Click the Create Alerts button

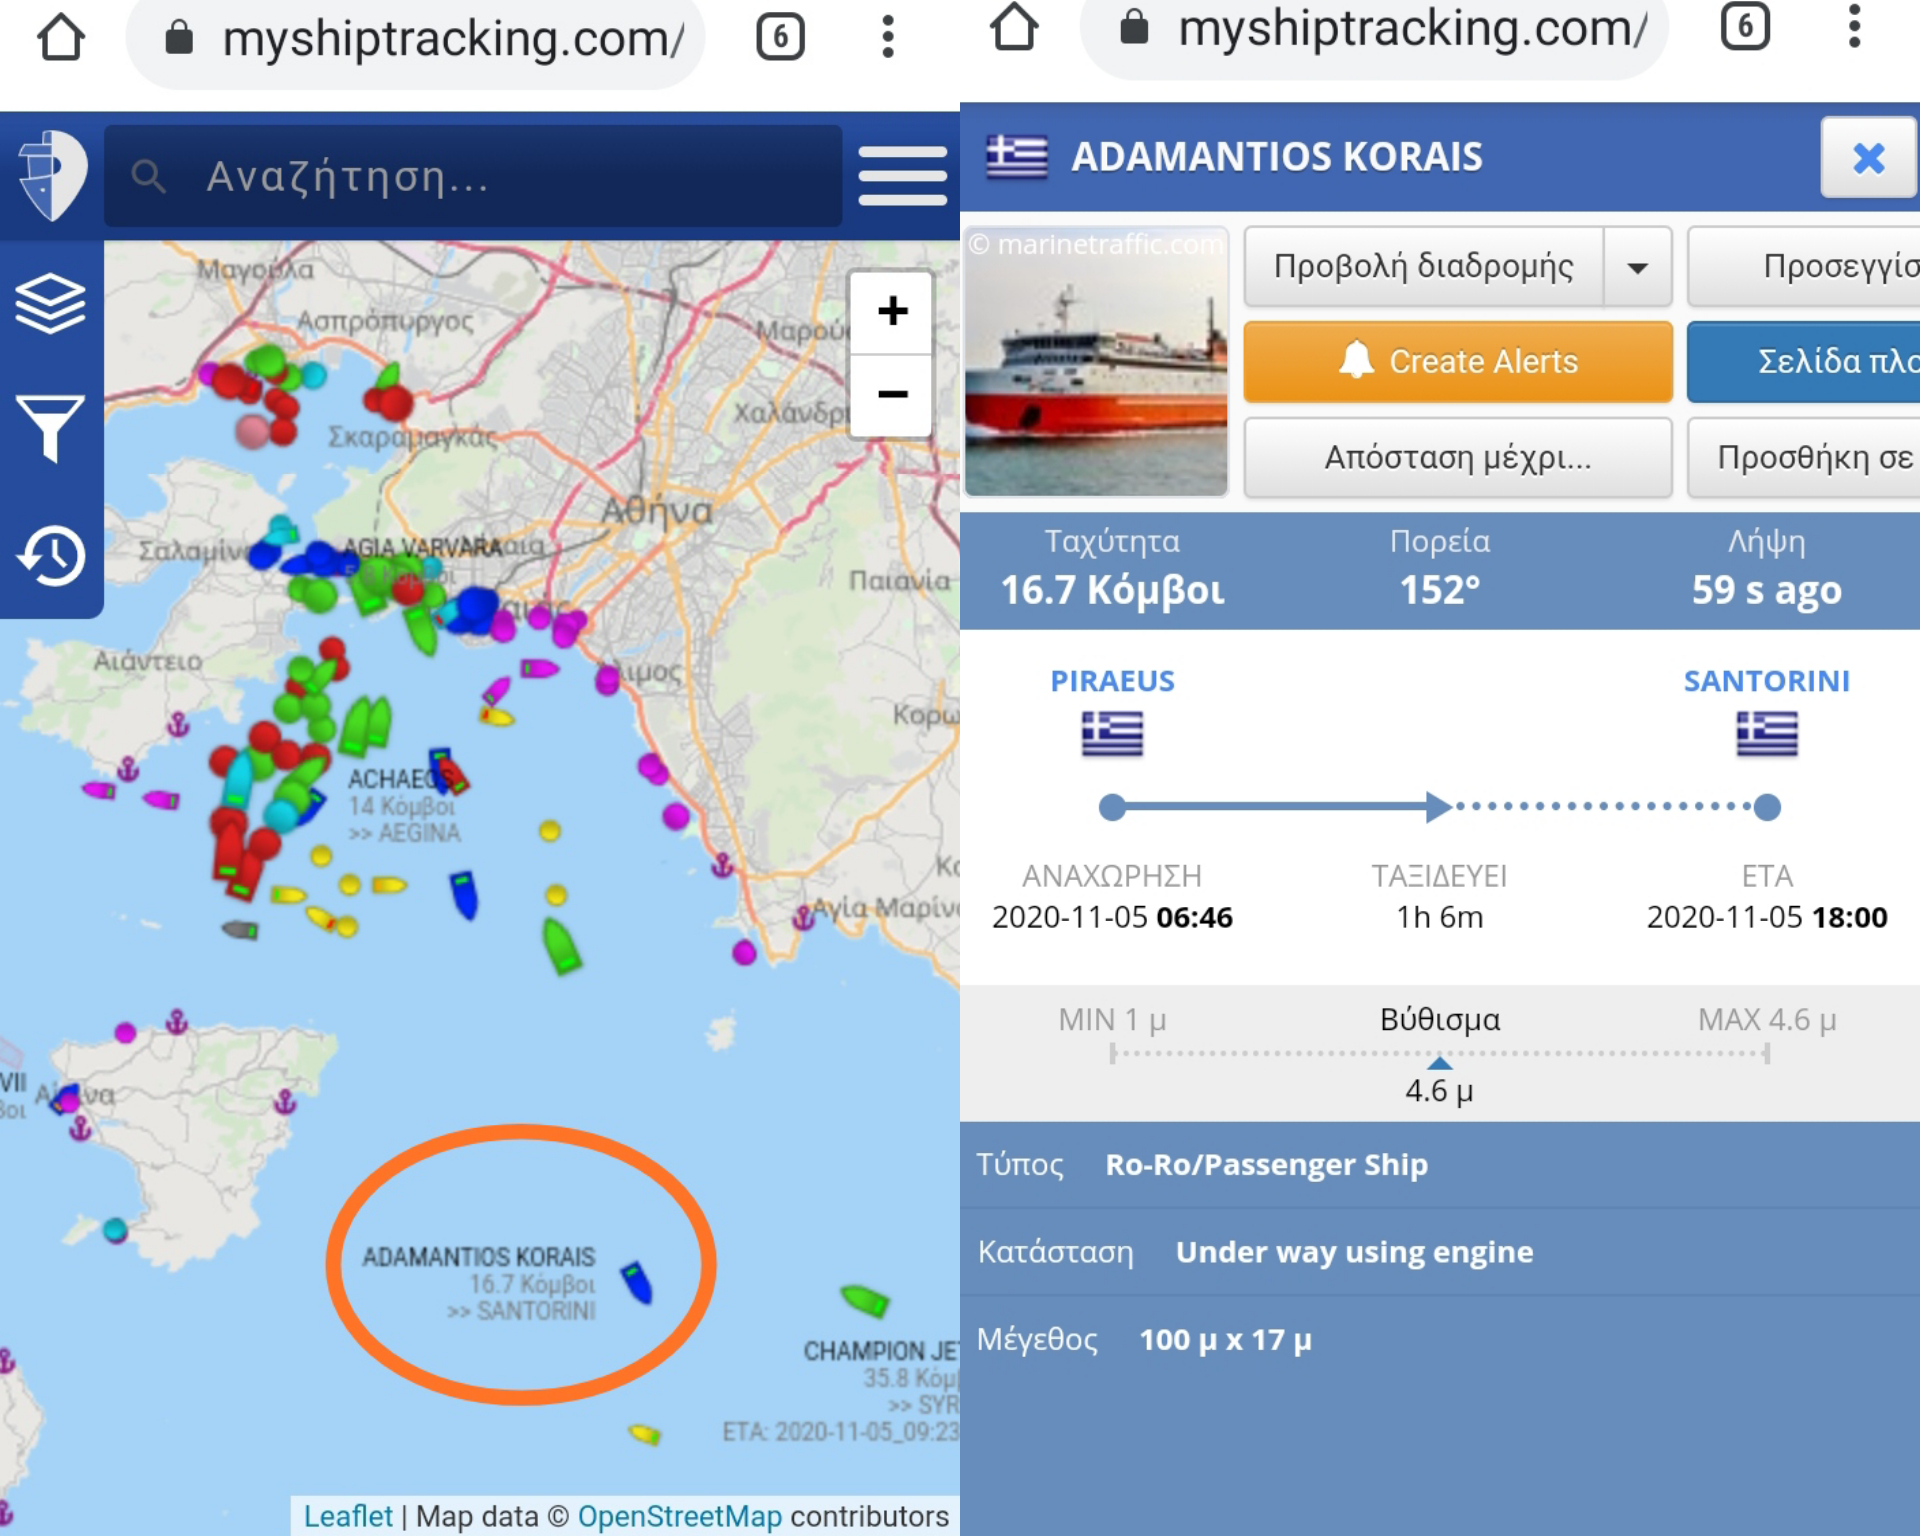click(1458, 361)
